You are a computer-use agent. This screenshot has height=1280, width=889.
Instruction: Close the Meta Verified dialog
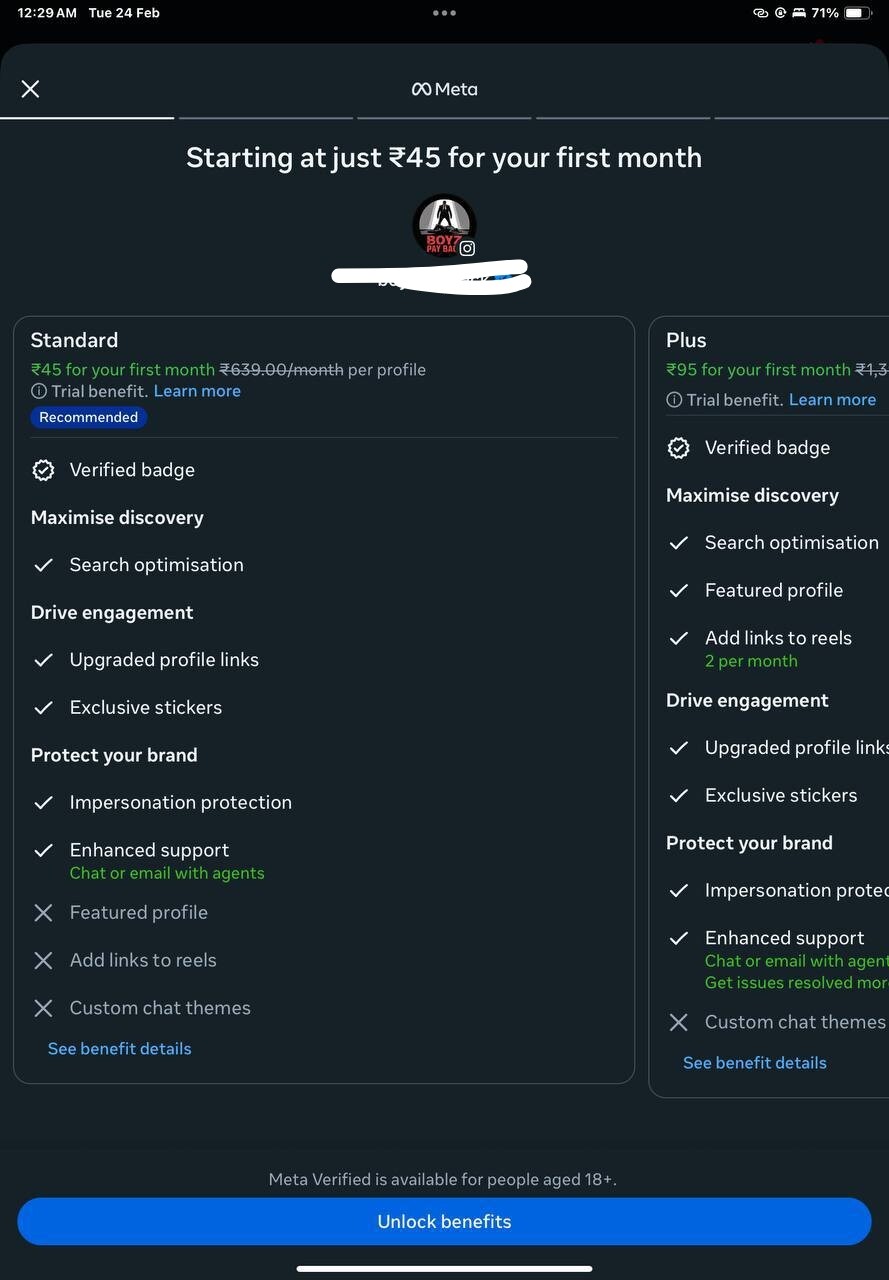click(30, 89)
